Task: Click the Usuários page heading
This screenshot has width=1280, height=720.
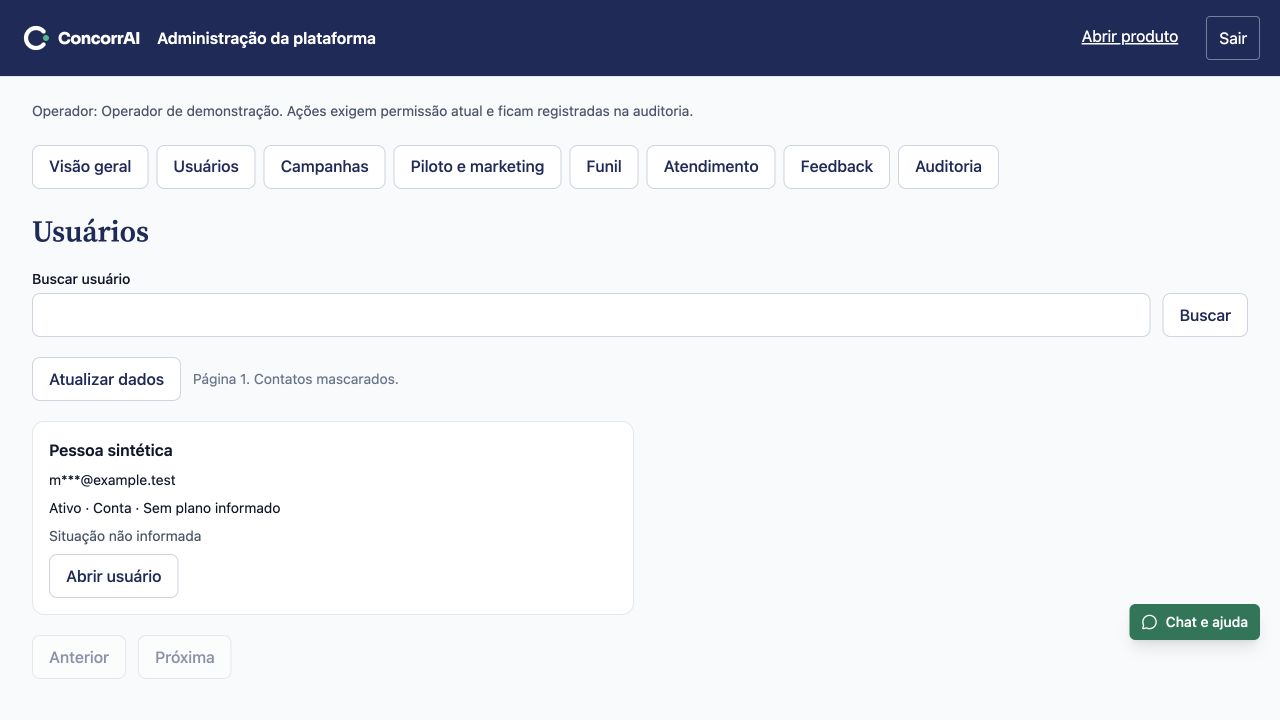Action: [x=91, y=232]
